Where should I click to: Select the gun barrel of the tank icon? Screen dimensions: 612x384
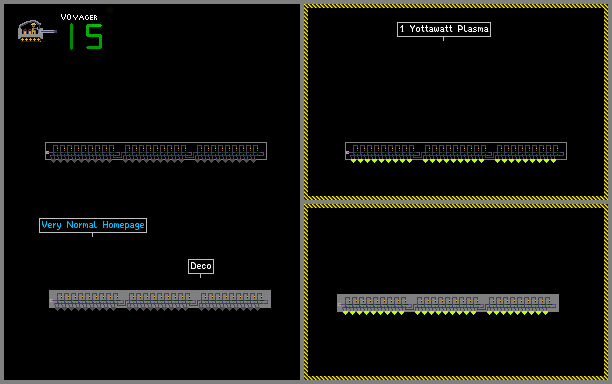click(49, 32)
